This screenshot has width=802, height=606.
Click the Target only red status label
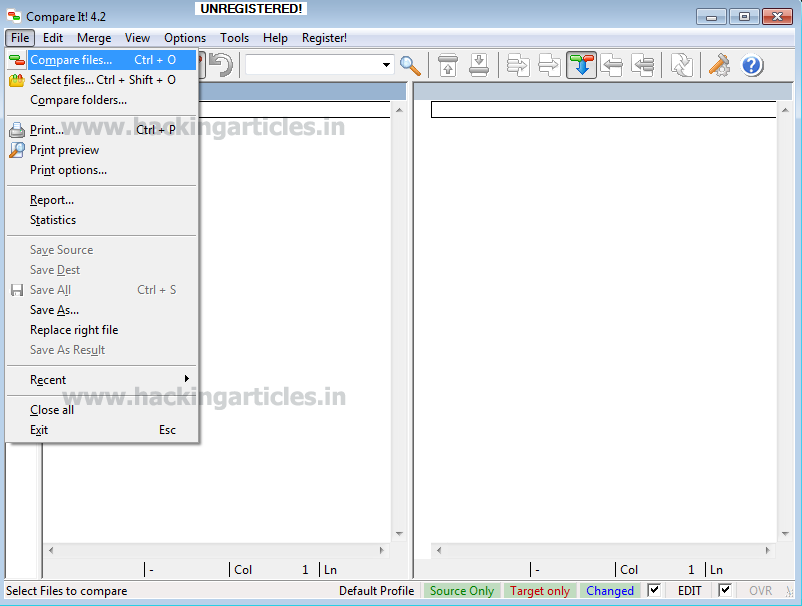(x=540, y=591)
